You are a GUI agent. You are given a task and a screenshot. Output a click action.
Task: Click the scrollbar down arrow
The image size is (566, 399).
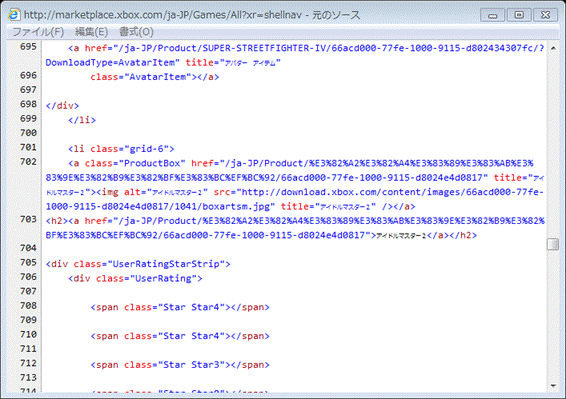point(553,386)
